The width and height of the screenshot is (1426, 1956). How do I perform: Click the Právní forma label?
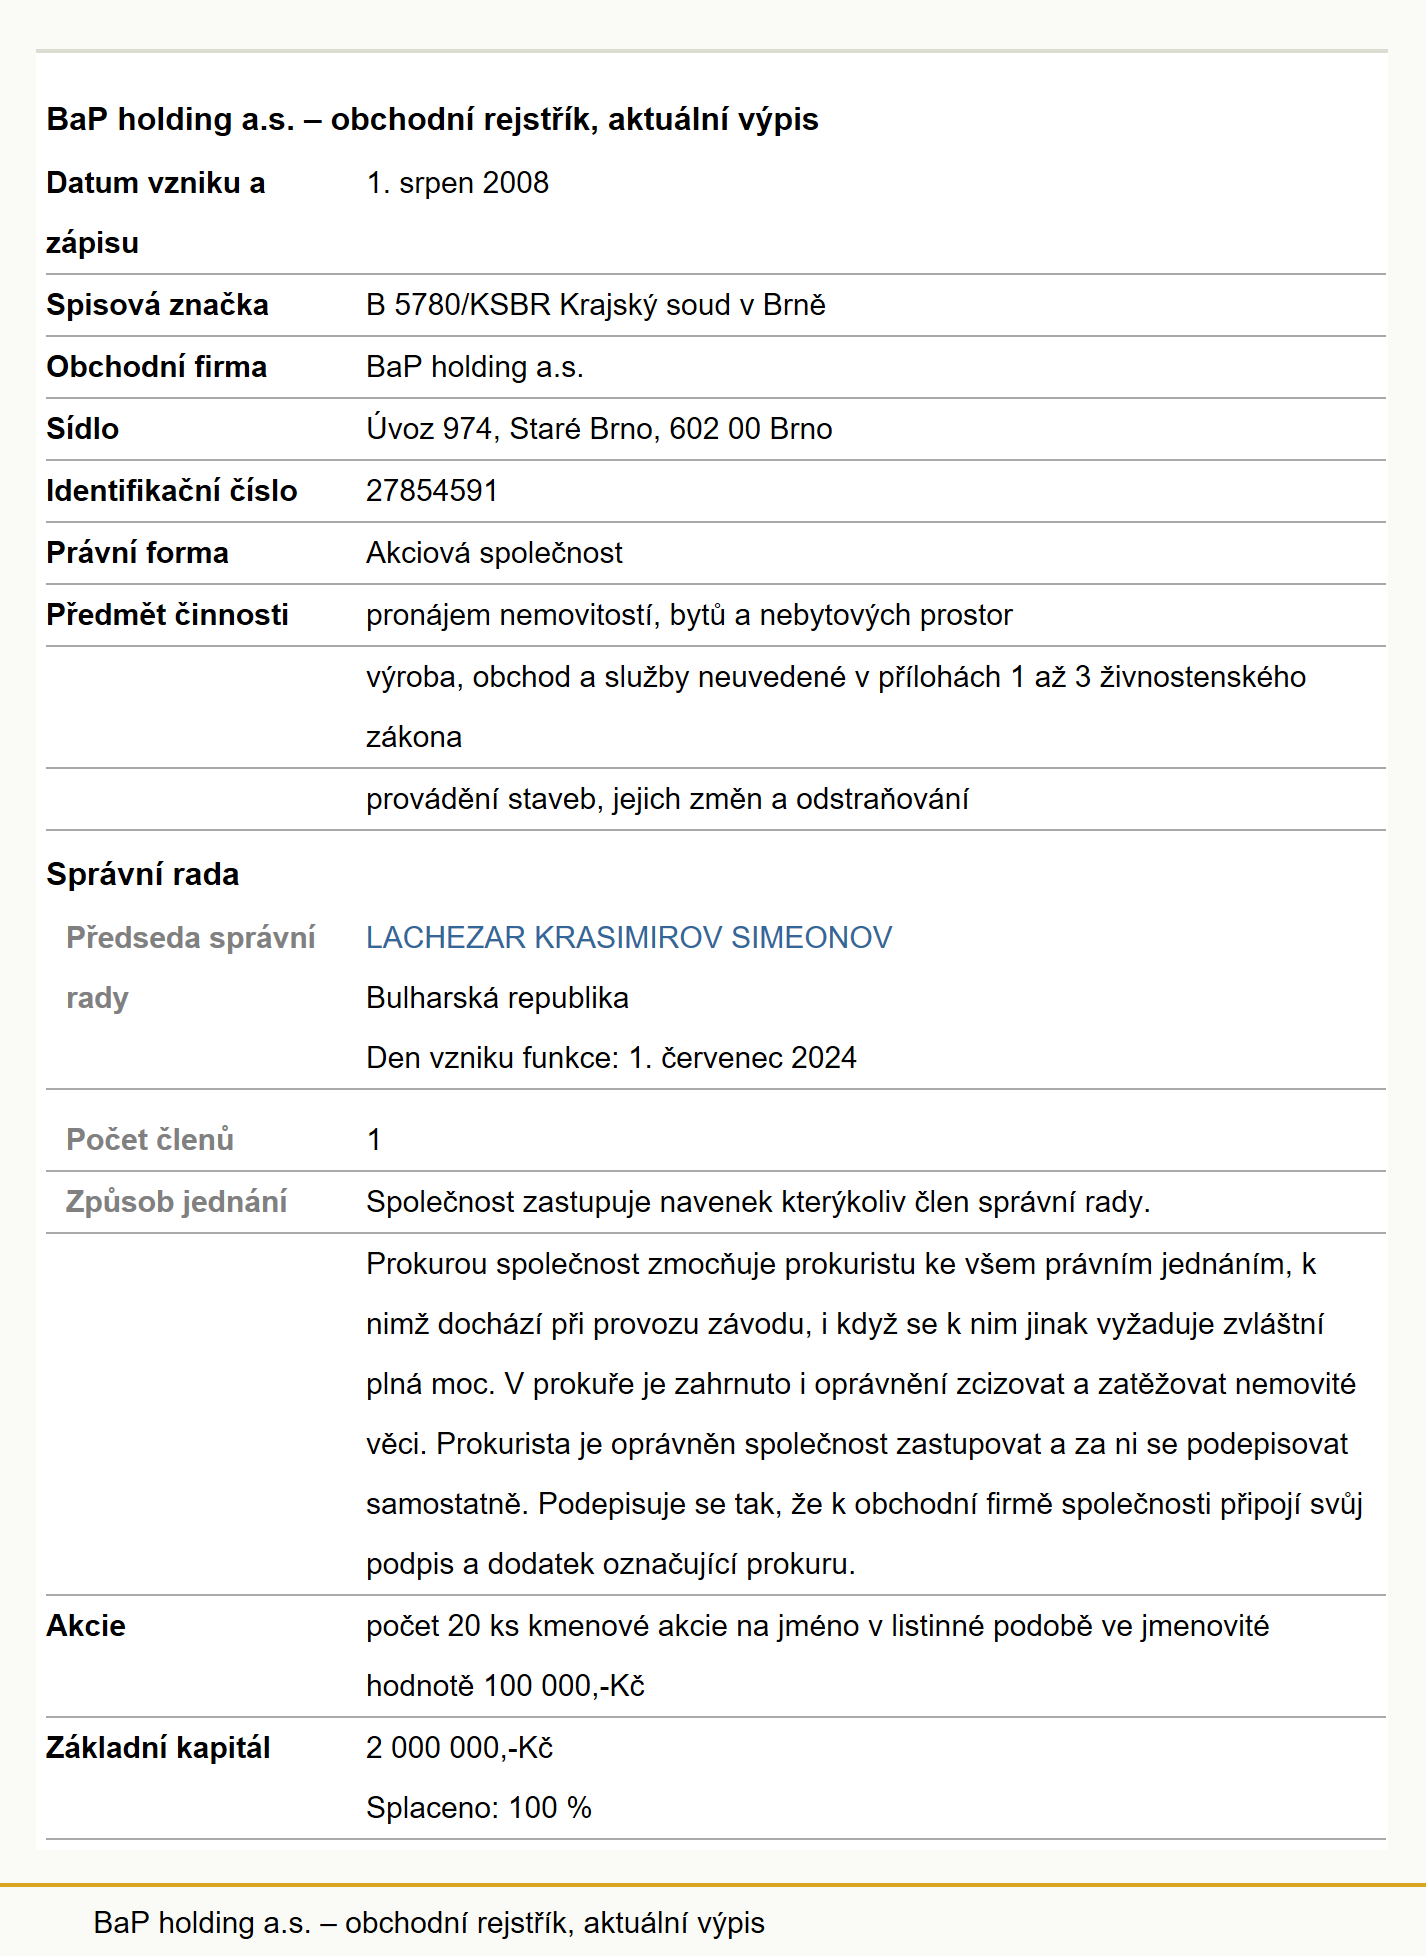click(x=137, y=553)
